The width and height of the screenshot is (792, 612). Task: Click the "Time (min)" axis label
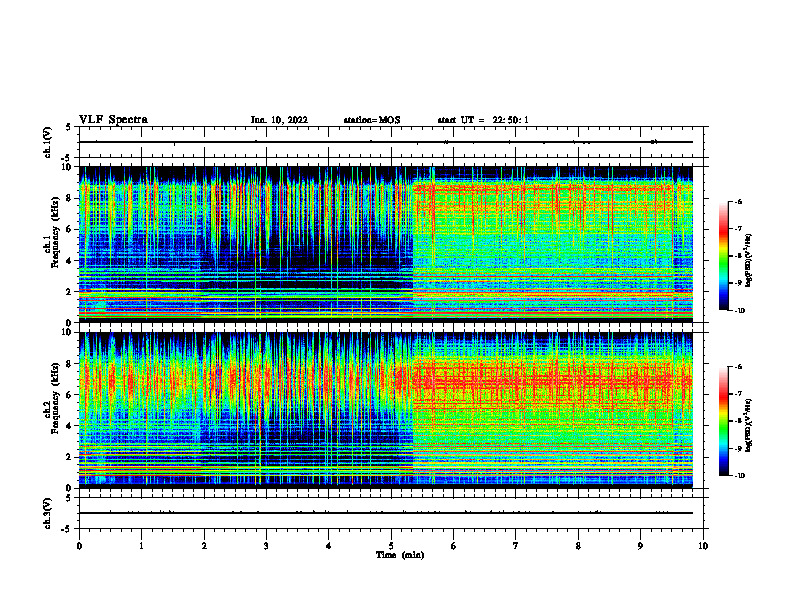pos(400,555)
